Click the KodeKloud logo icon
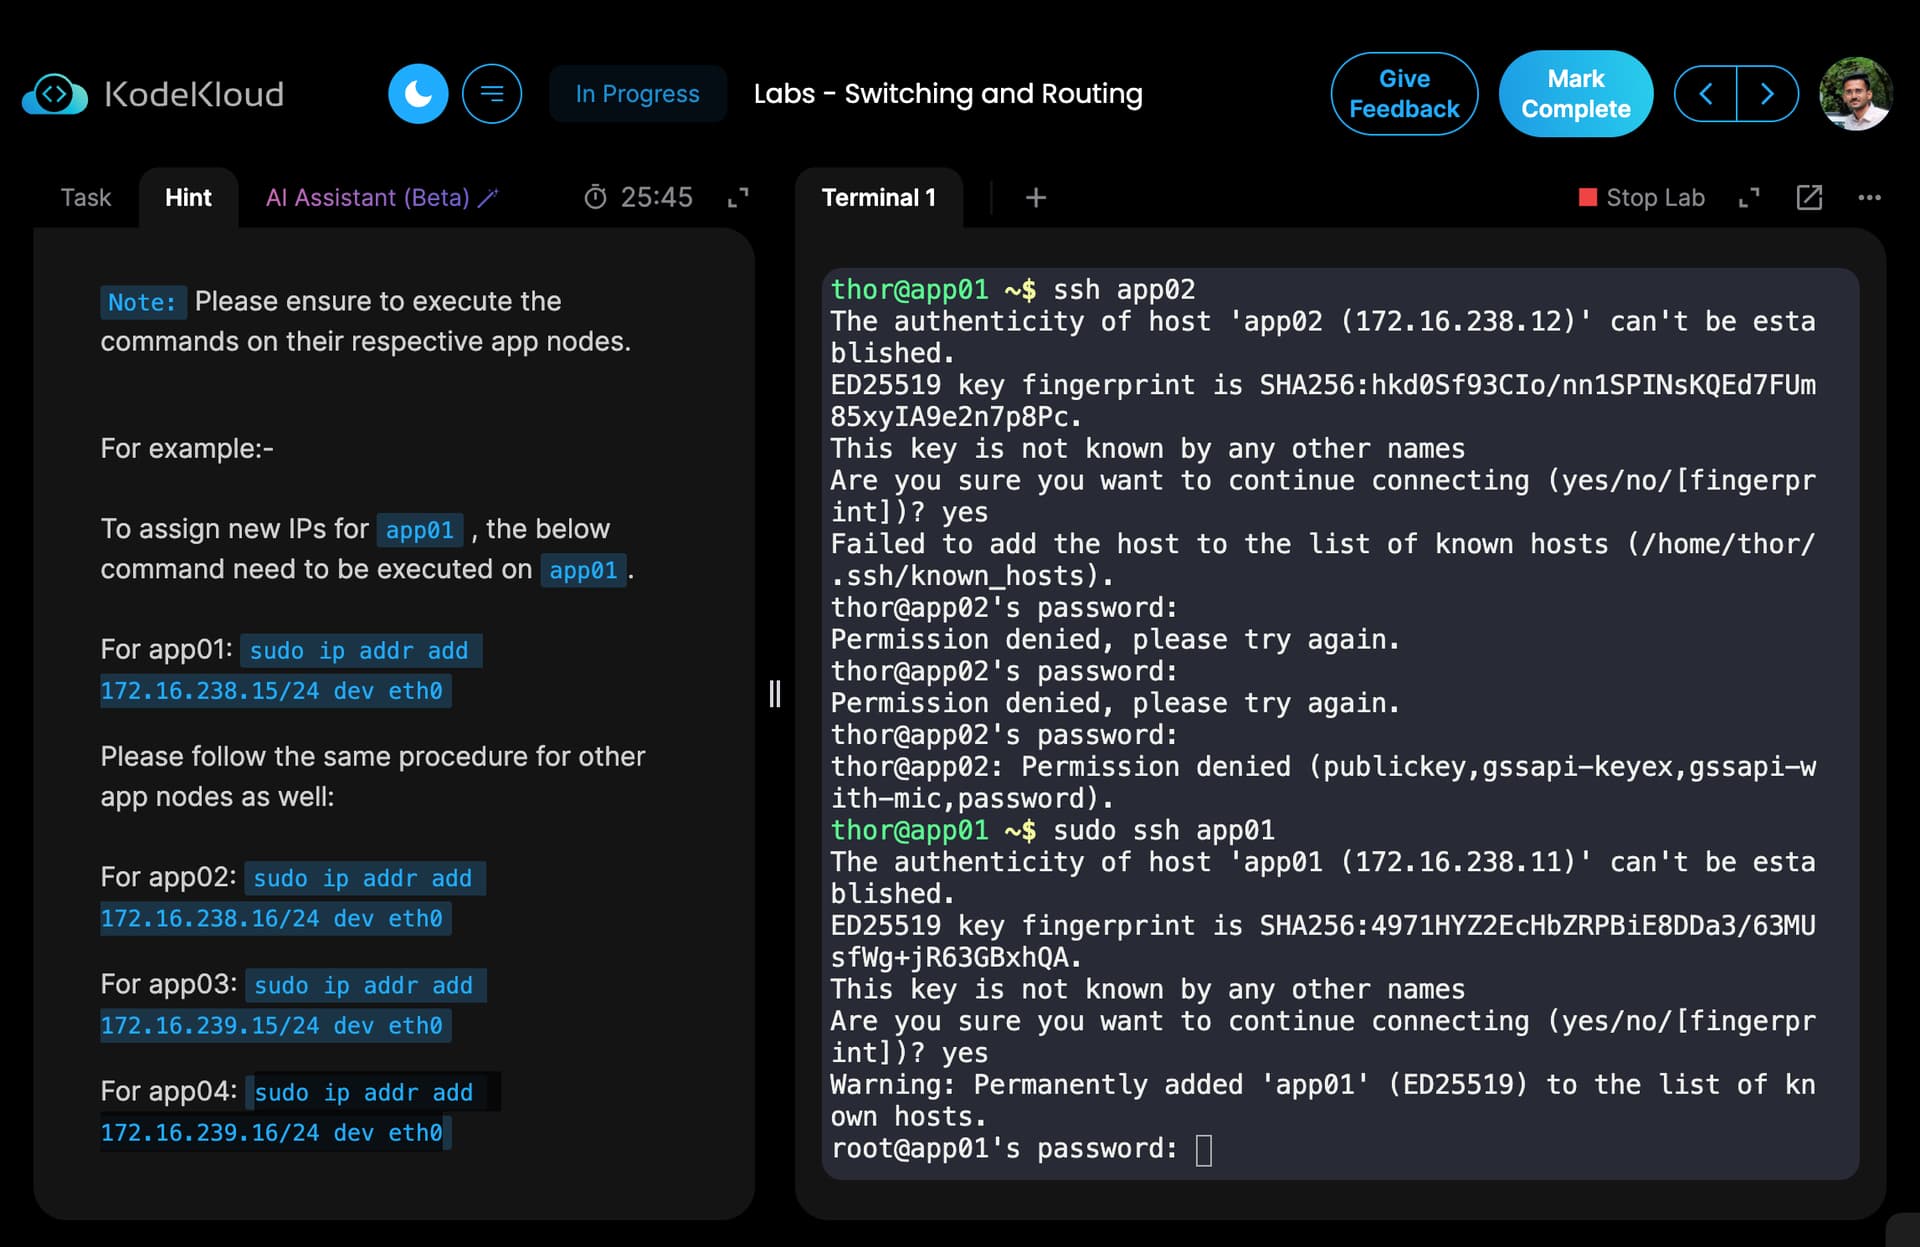This screenshot has height=1247, width=1920. [55, 94]
